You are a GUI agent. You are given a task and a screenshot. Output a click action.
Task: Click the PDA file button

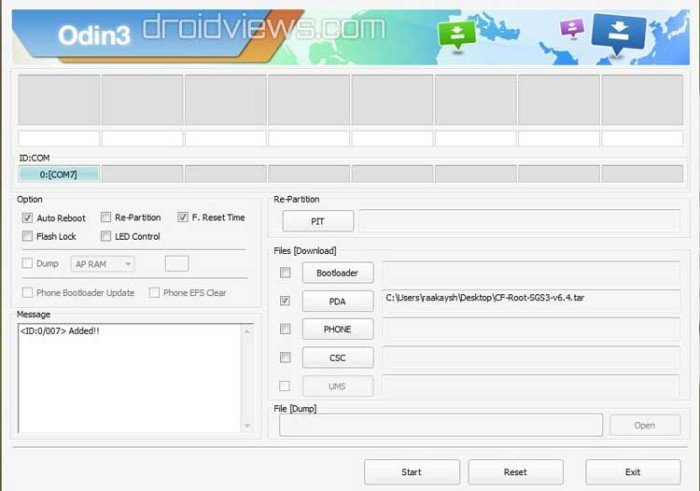point(338,301)
